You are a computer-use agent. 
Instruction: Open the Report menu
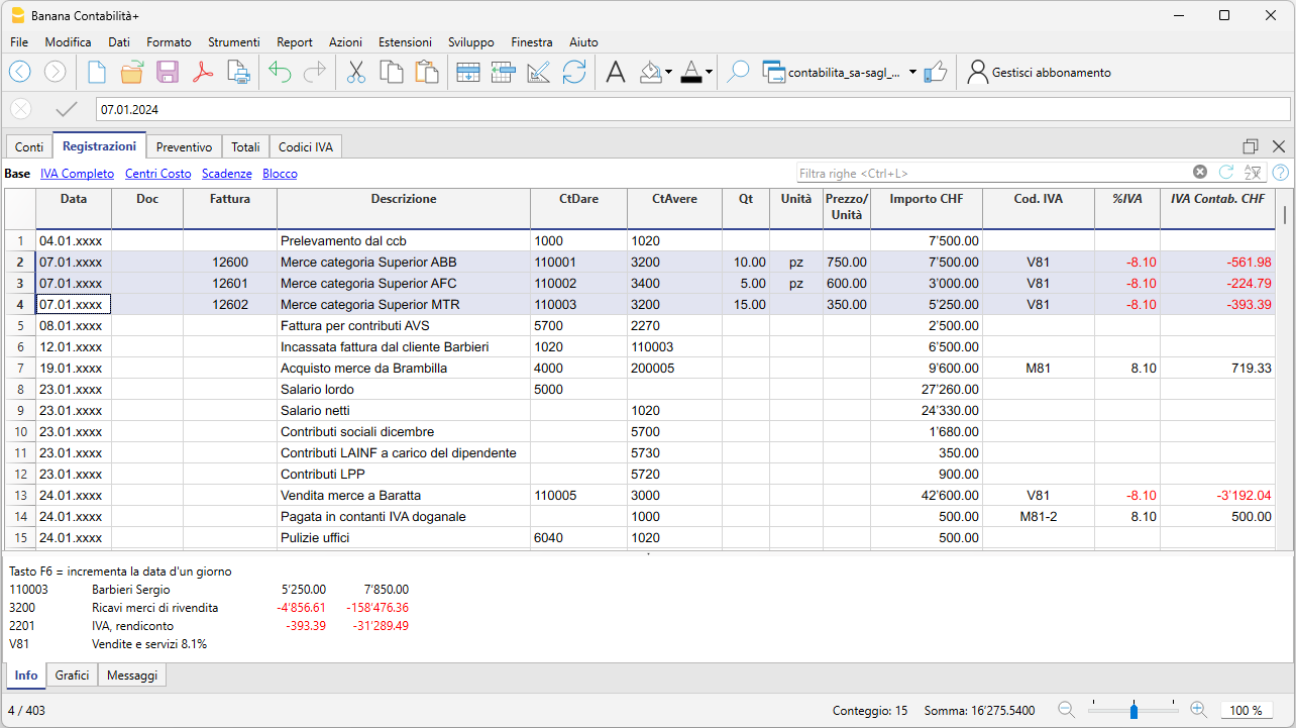294,42
